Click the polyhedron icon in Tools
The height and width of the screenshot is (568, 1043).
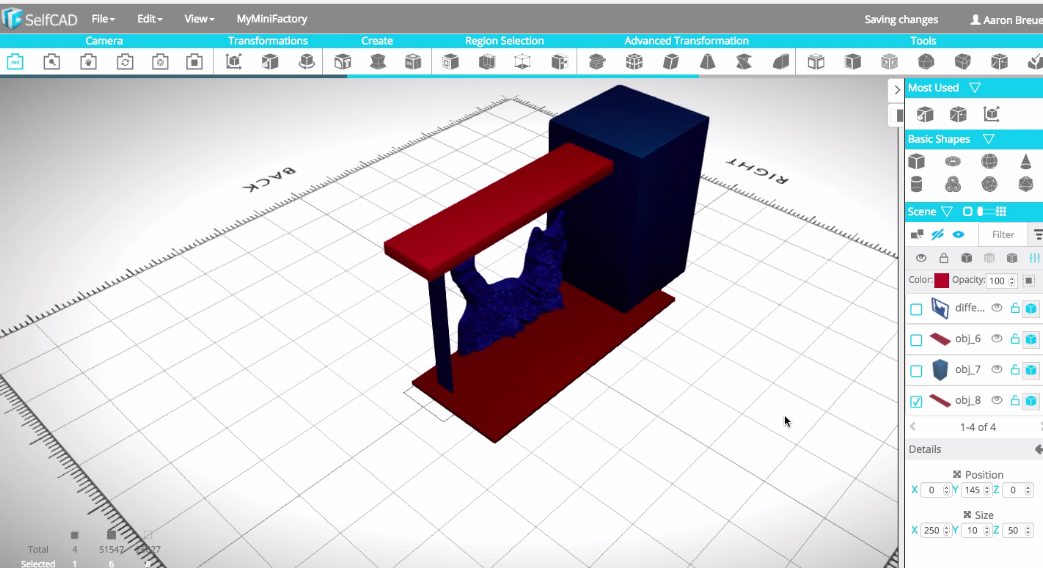point(926,62)
